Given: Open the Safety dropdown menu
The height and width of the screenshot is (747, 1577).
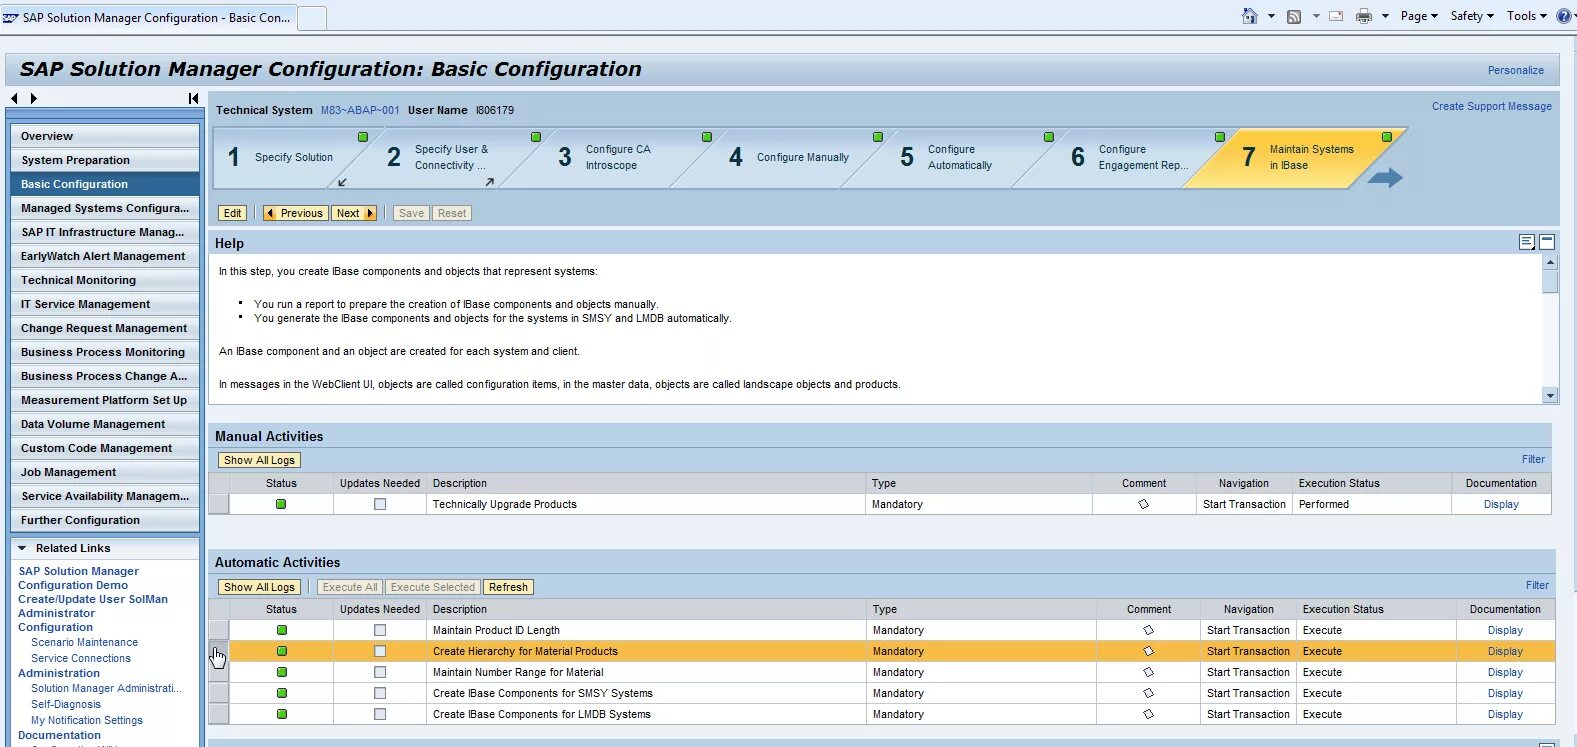Looking at the screenshot, I should tap(1472, 16).
